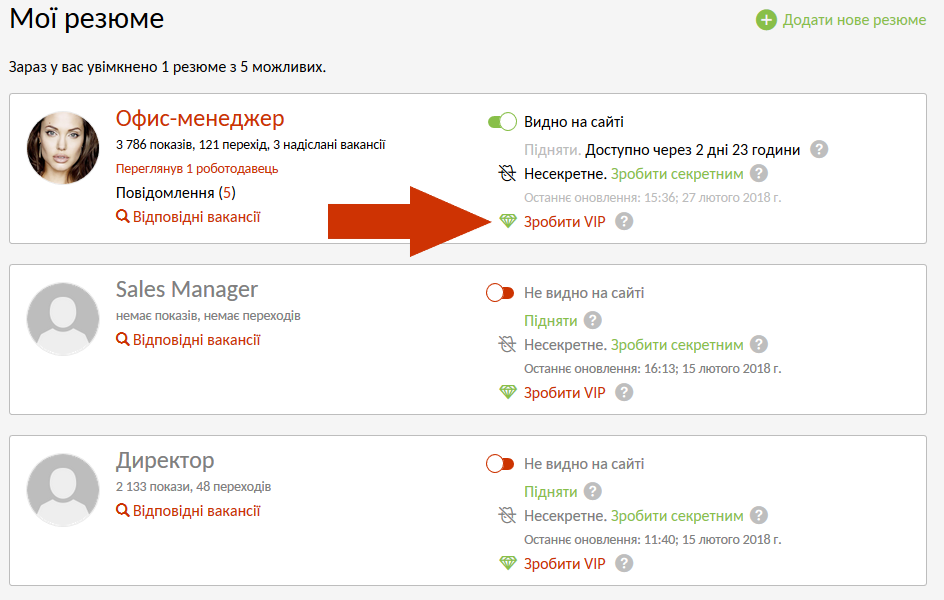This screenshot has height=600, width=944.
Task: View employer who looked at Офис-менеджер resume
Action: tap(197, 168)
